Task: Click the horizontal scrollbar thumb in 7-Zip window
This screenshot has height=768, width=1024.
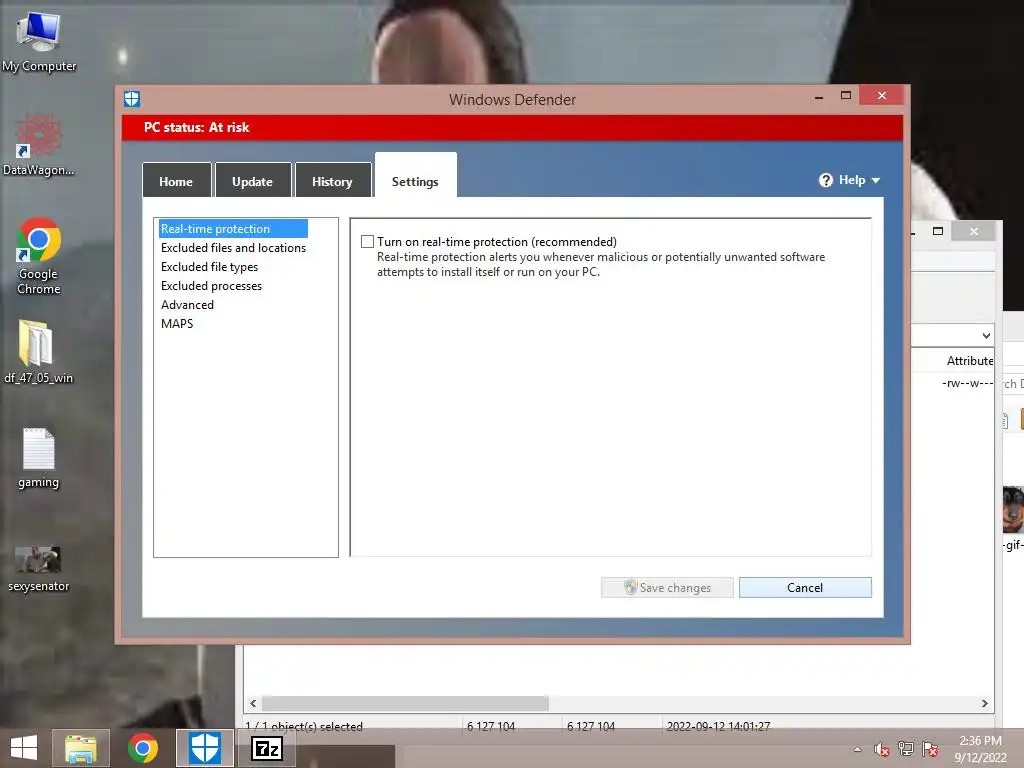Action: 405,703
